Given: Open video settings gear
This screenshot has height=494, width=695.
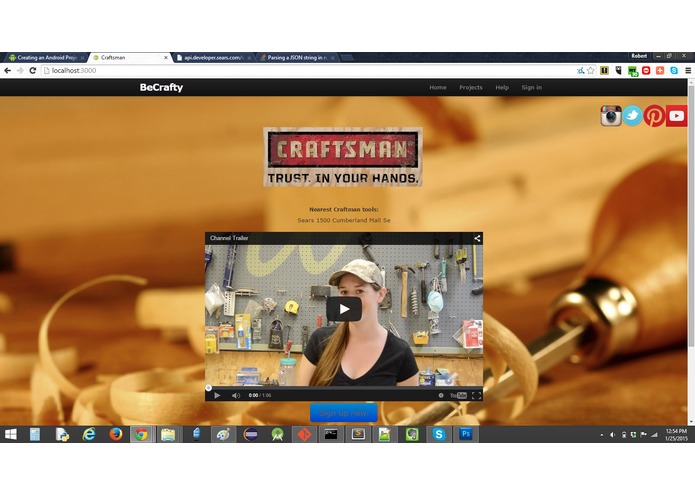Looking at the screenshot, I should pos(441,395).
